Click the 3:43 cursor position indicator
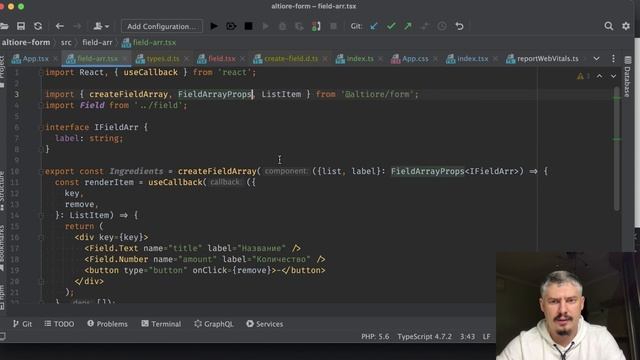 (467, 337)
